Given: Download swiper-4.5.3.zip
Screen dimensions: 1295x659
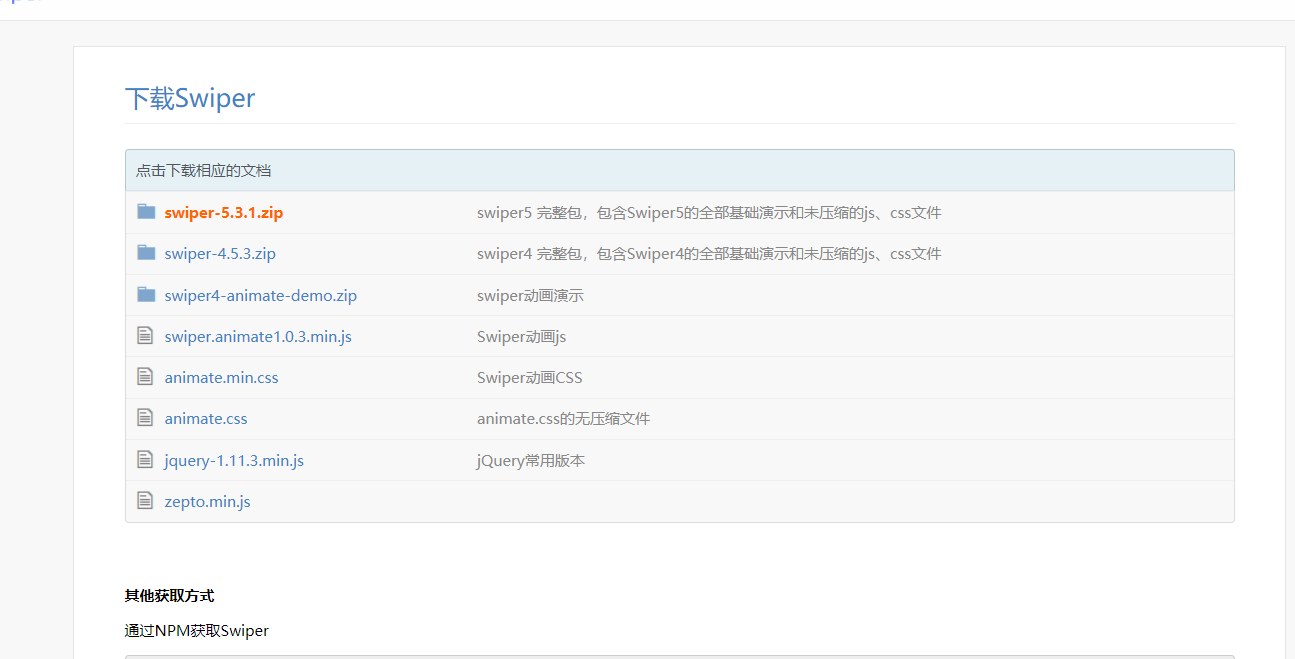Looking at the screenshot, I should point(220,254).
